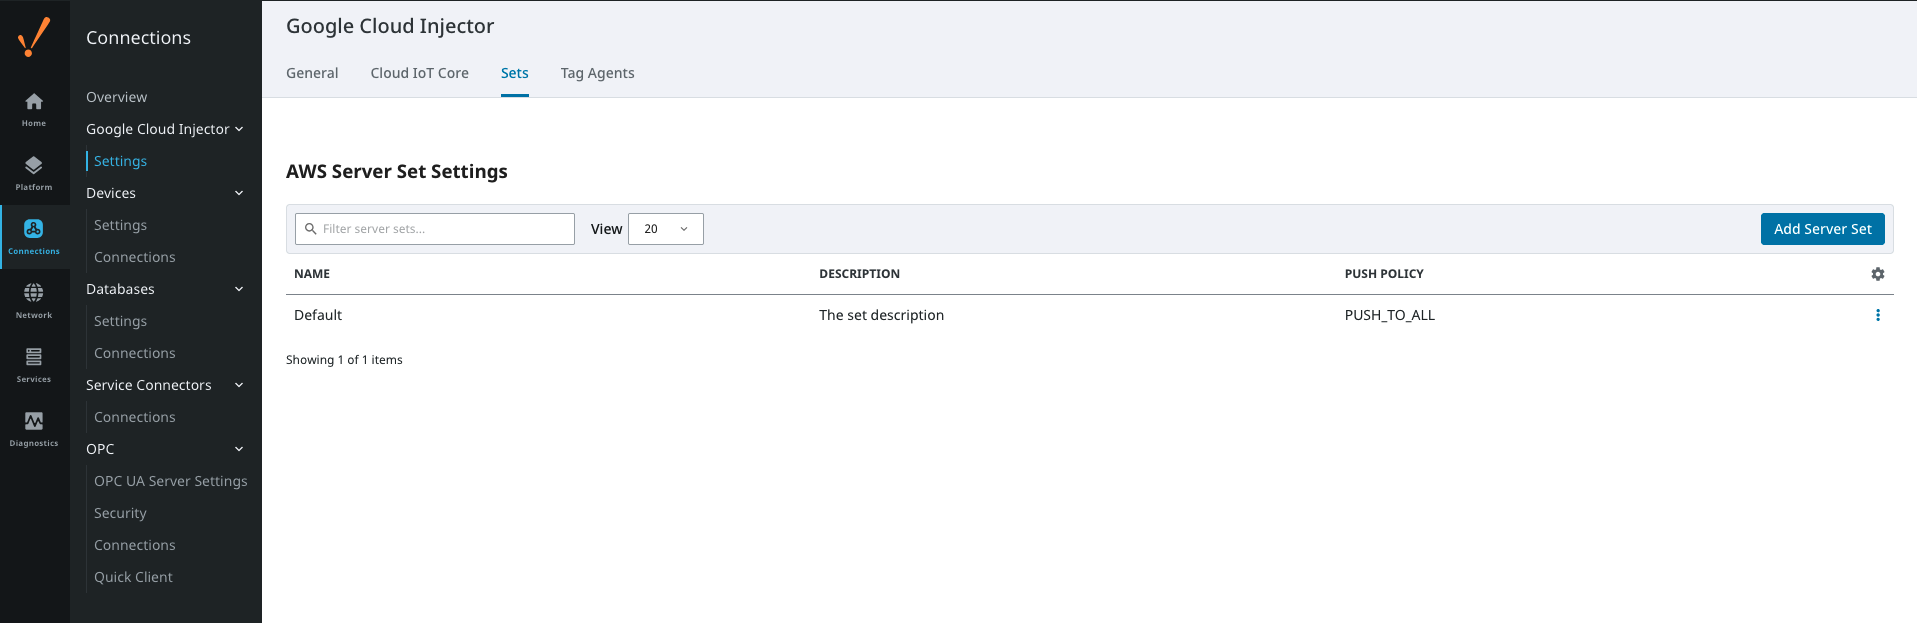Viewport: 1917px width, 623px height.
Task: Open Default row three-dot menu
Action: pyautogui.click(x=1877, y=315)
